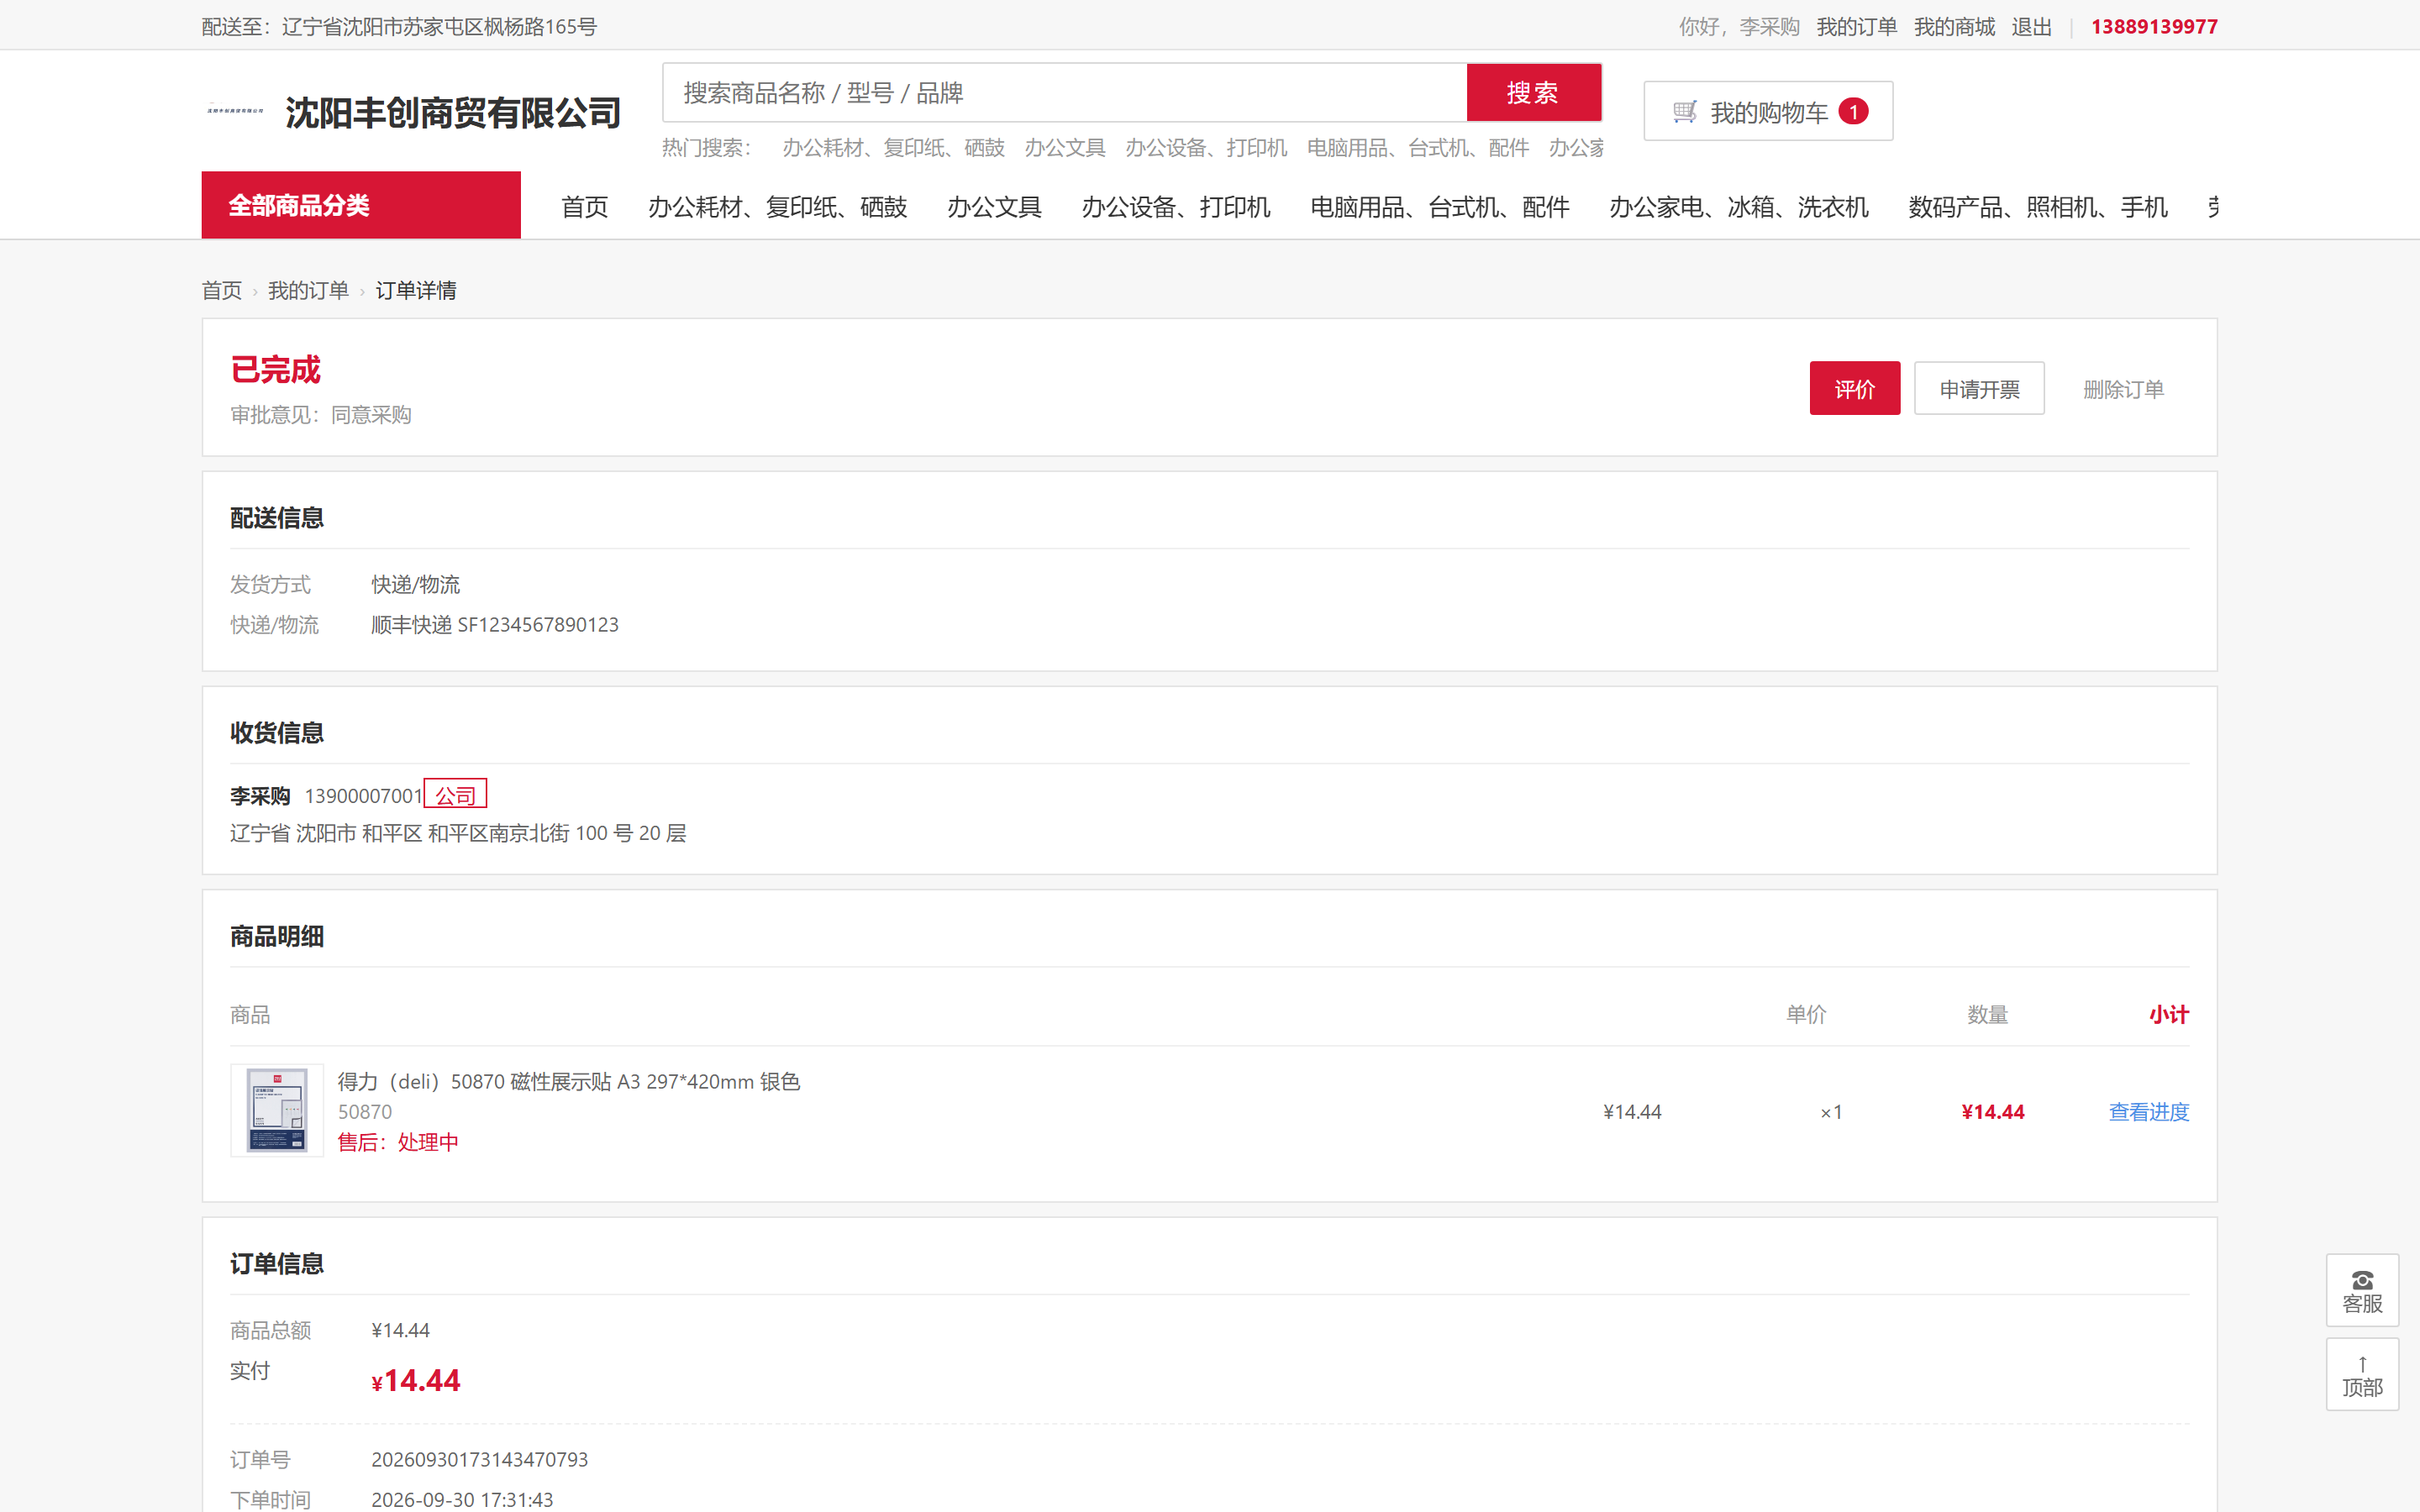The width and height of the screenshot is (2420, 1512).
Task: Click hot search 办公耗材、复印纸、硒鼓 suggestion
Action: (x=893, y=148)
